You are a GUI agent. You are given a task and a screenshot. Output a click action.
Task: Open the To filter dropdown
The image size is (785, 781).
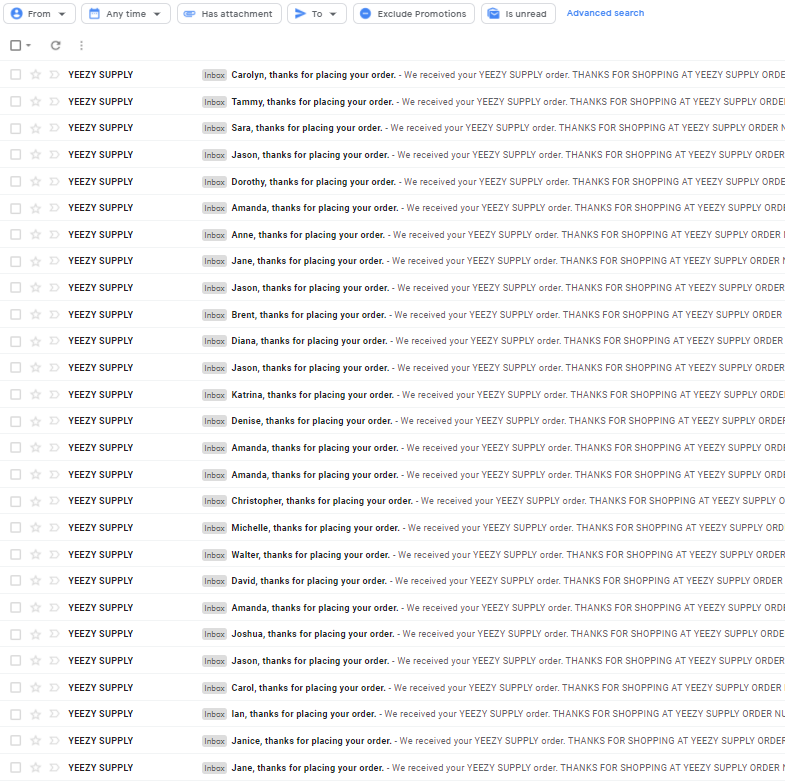coord(316,14)
